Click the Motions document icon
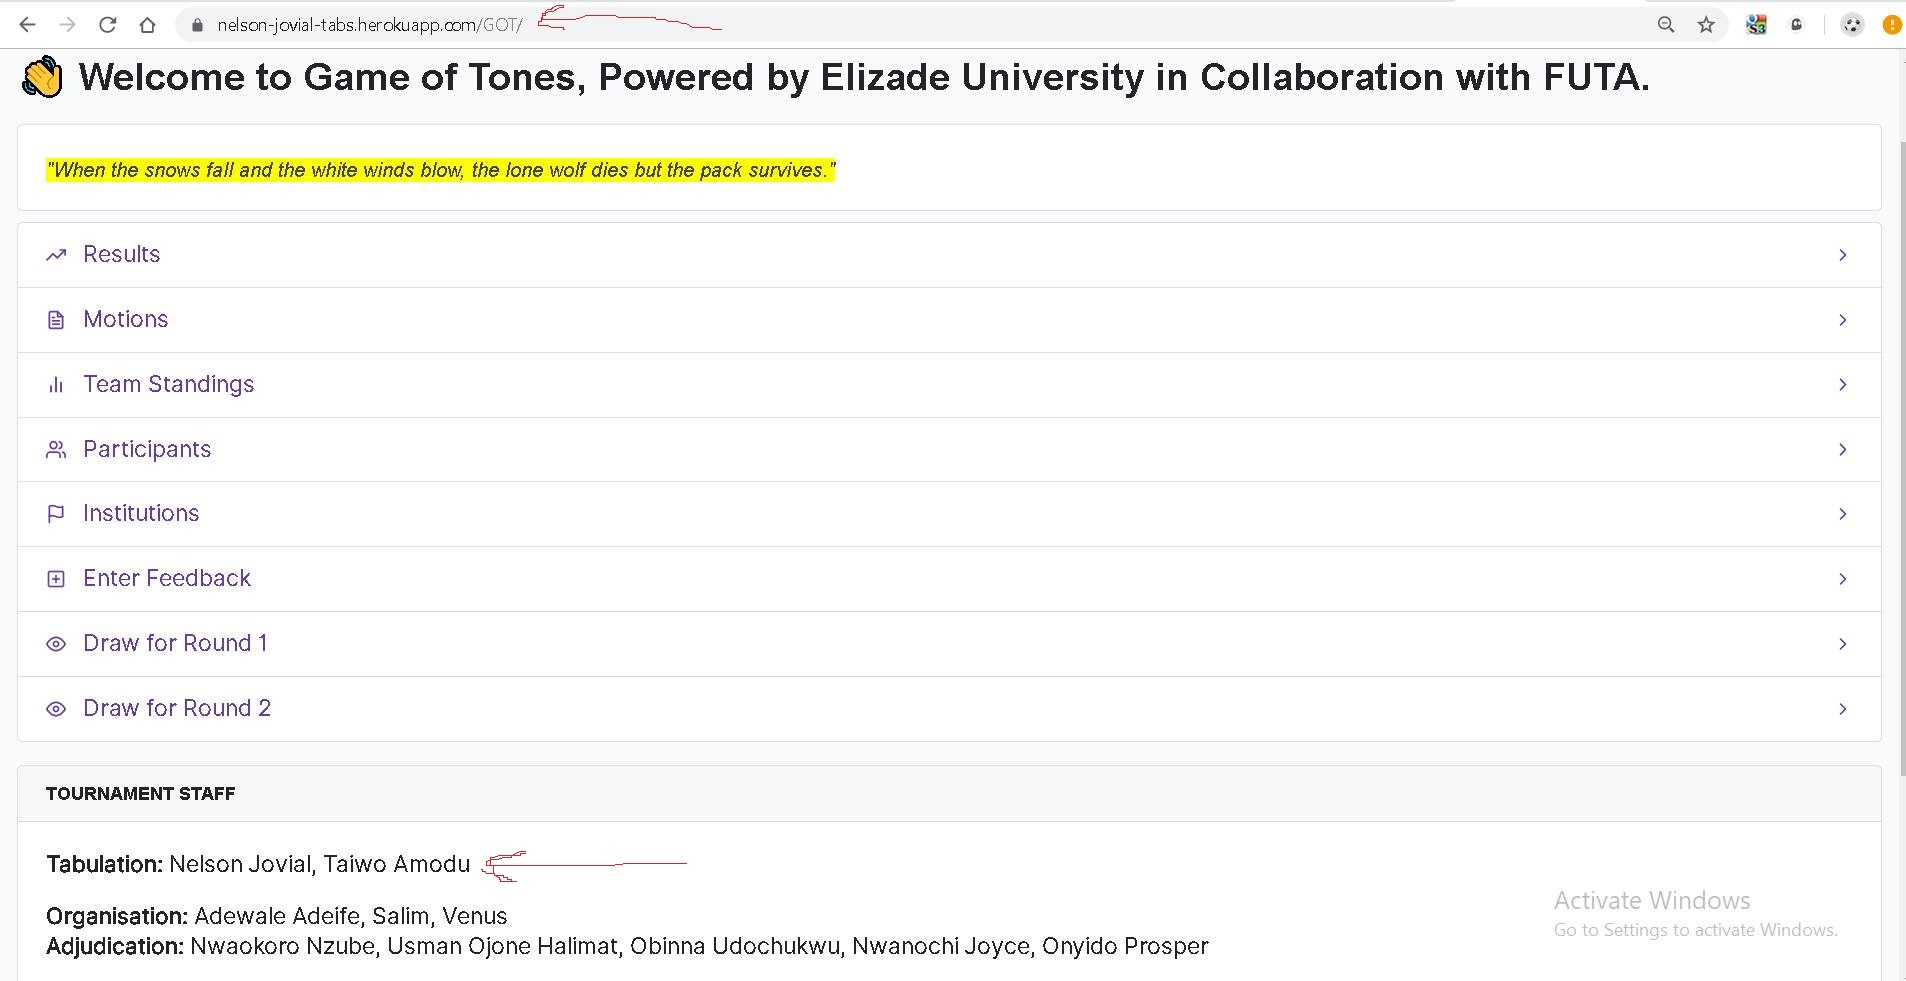The image size is (1906, 981). (x=56, y=320)
